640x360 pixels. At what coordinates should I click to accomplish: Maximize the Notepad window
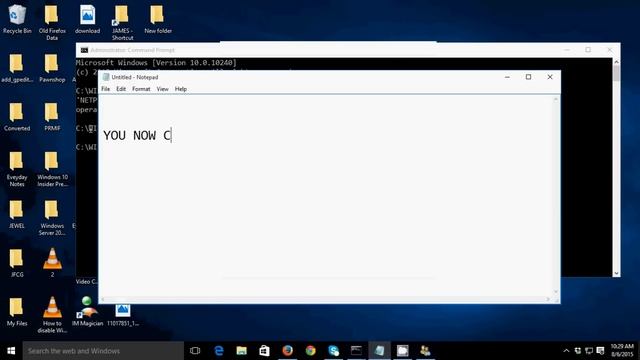pos(529,77)
